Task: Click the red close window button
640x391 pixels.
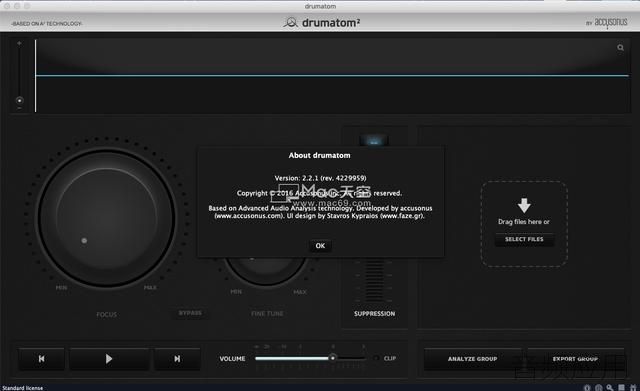Action: (7, 6)
